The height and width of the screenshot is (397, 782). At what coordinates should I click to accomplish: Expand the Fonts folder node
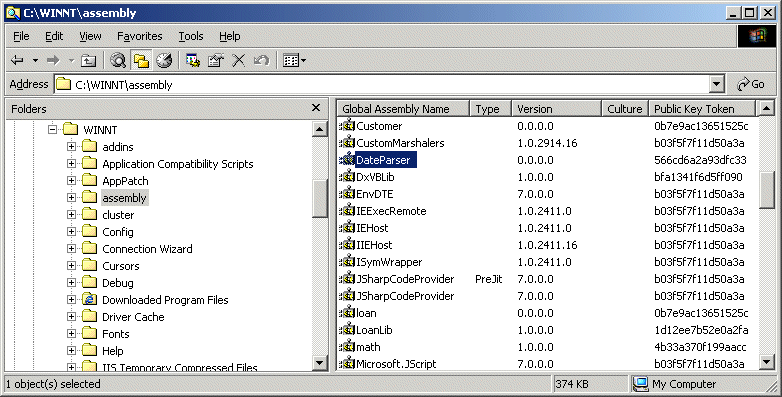[x=71, y=334]
